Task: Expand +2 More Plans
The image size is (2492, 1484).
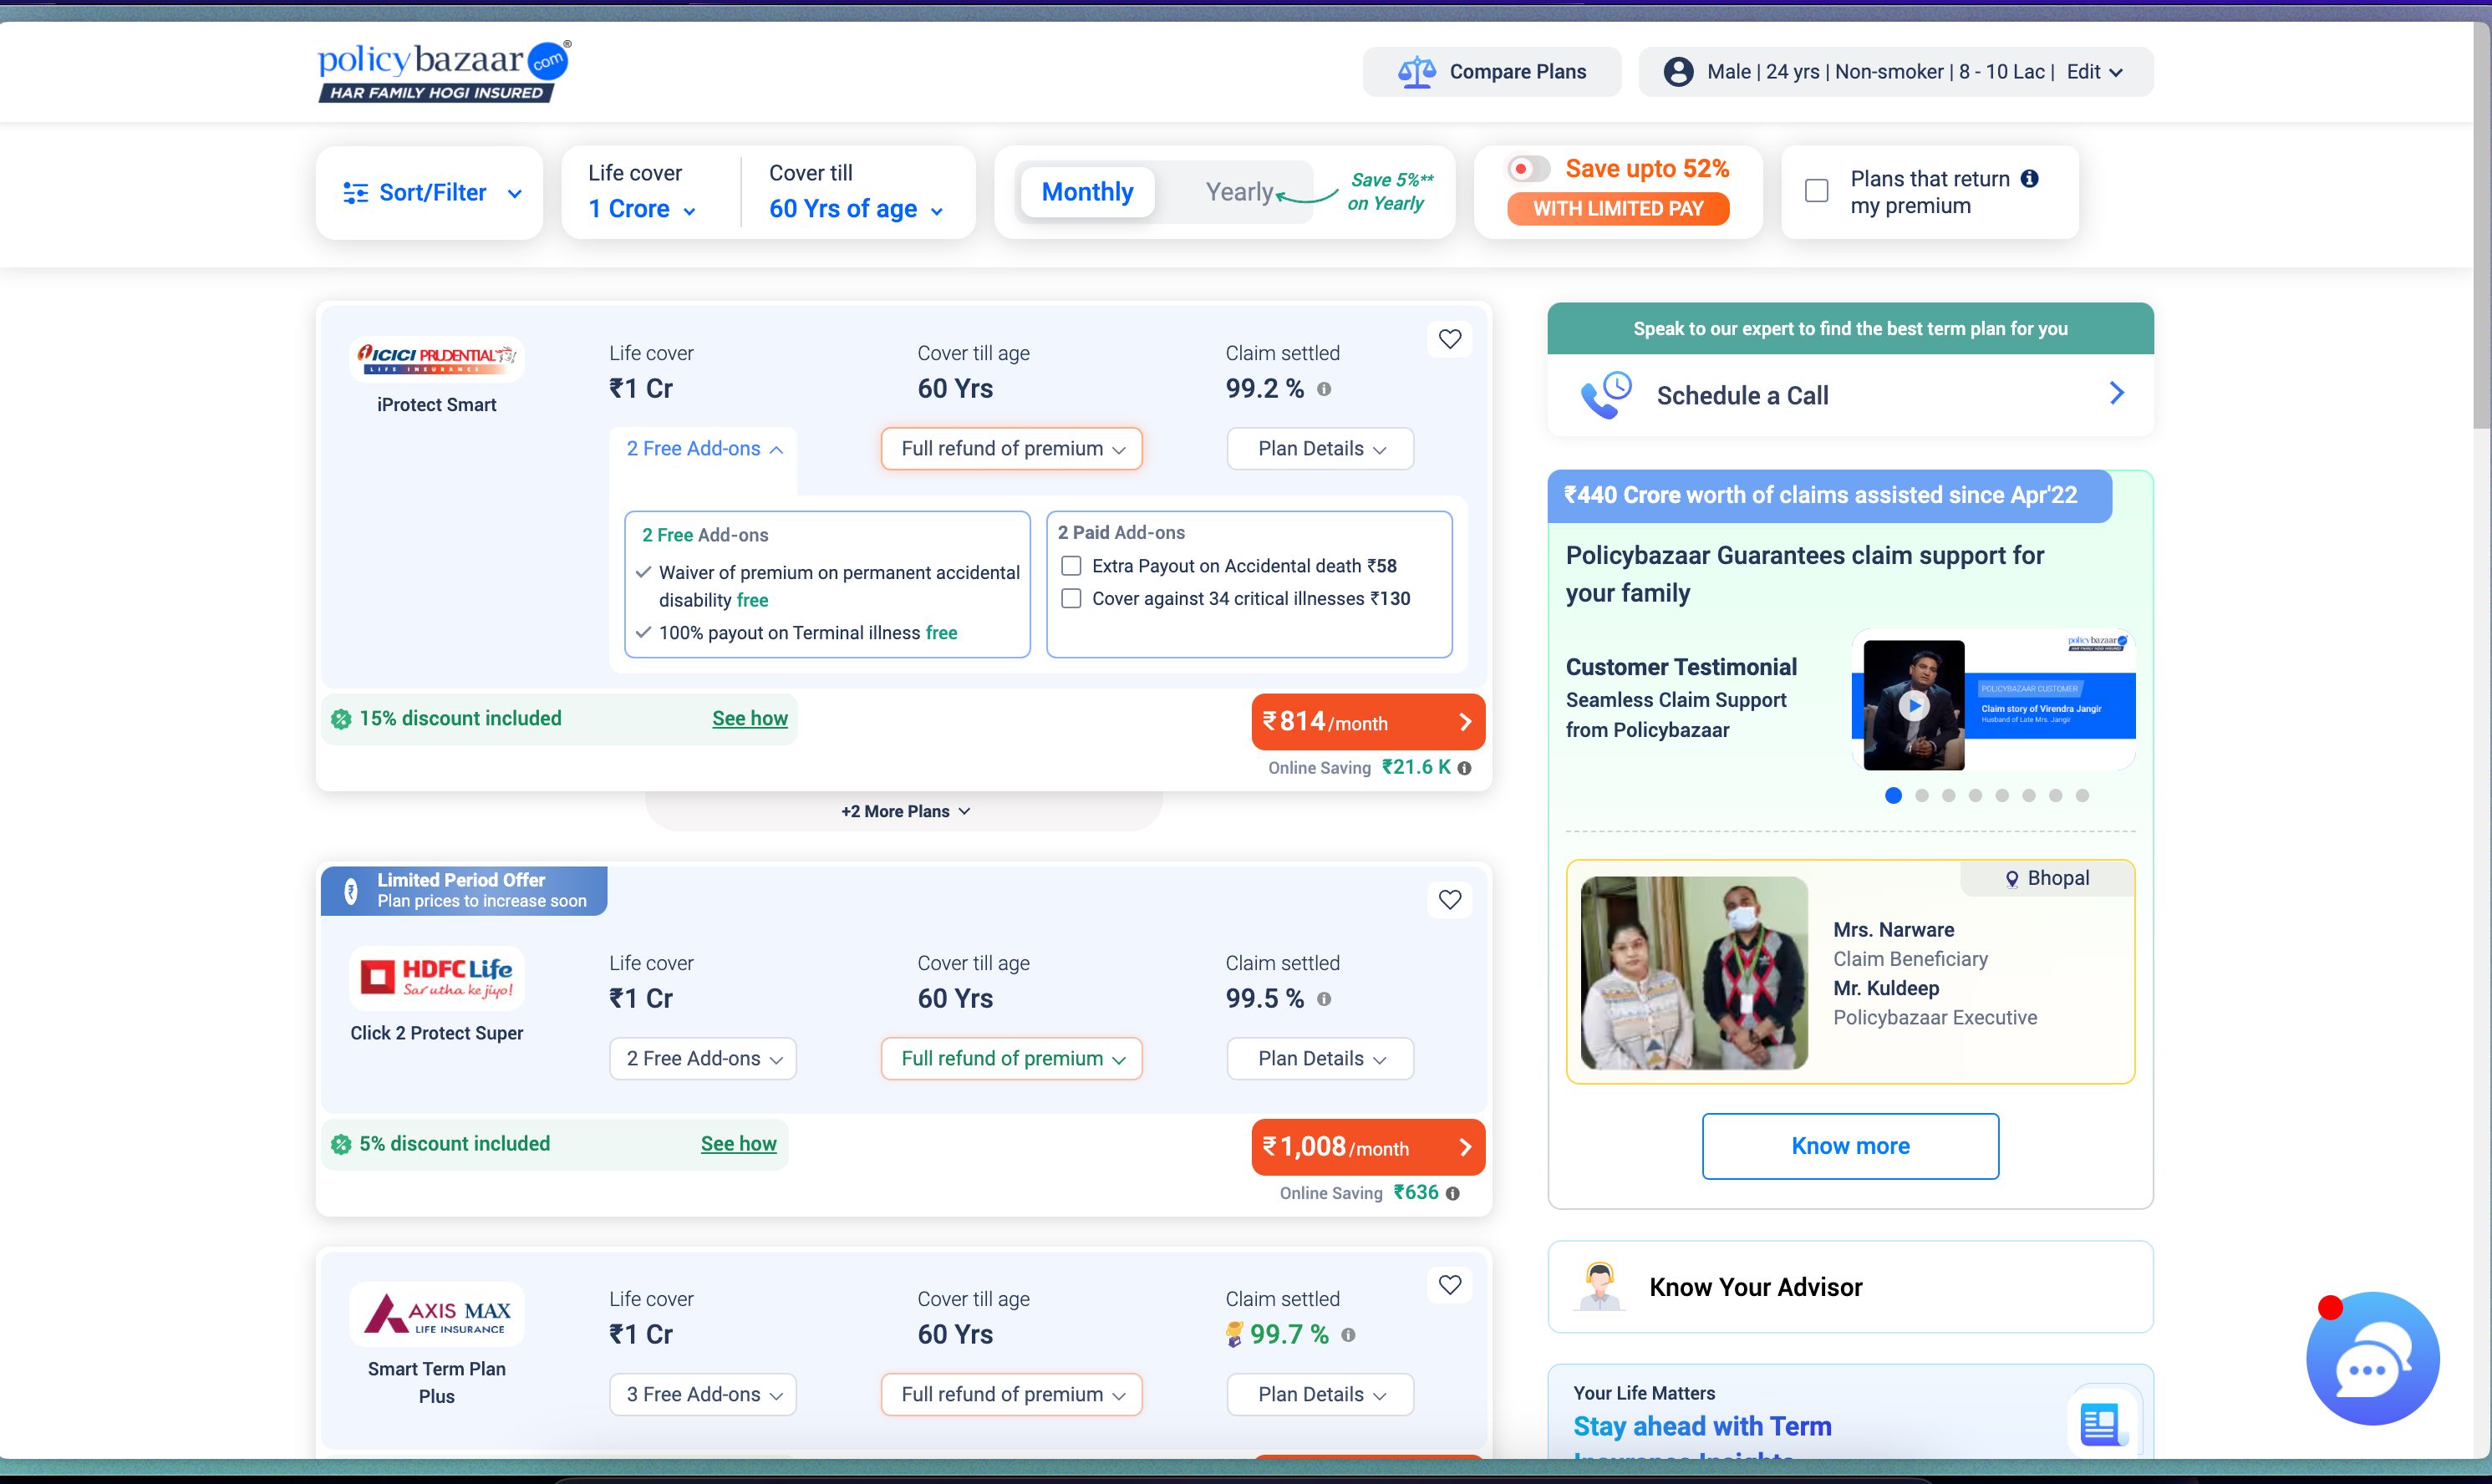Action: click(905, 811)
